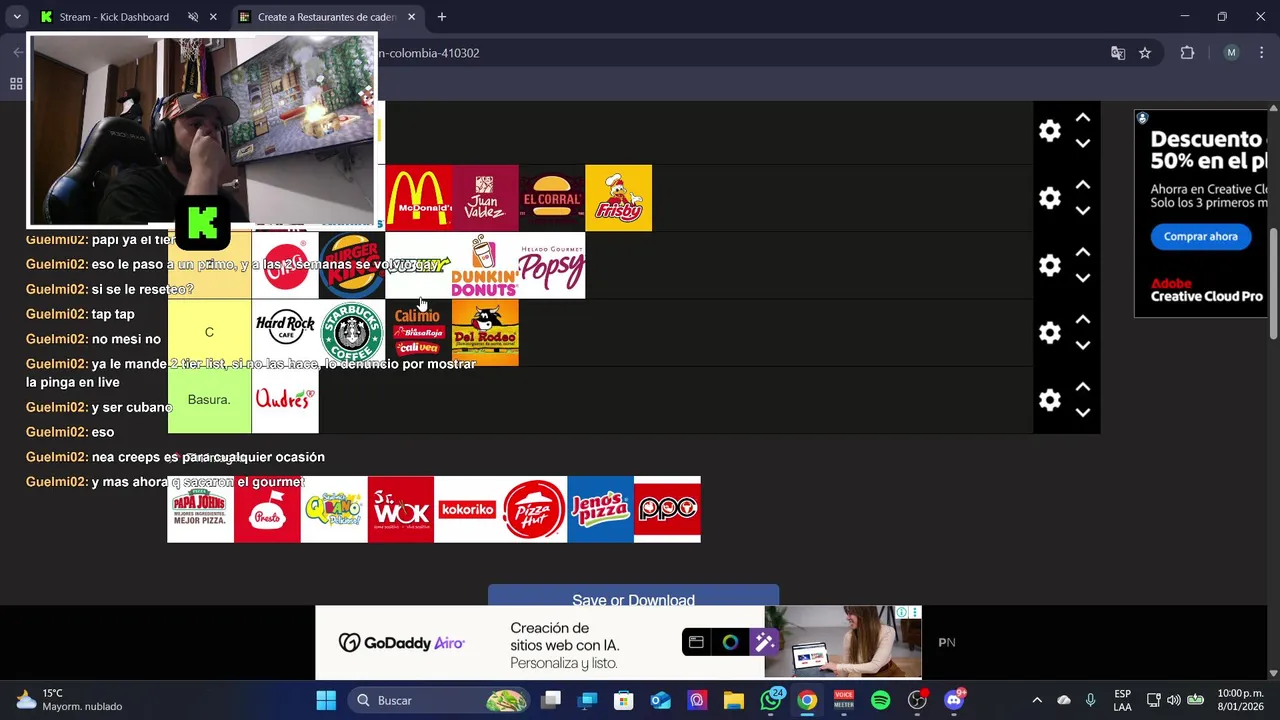Open settings gear for the Burger King tier row

click(1049, 265)
